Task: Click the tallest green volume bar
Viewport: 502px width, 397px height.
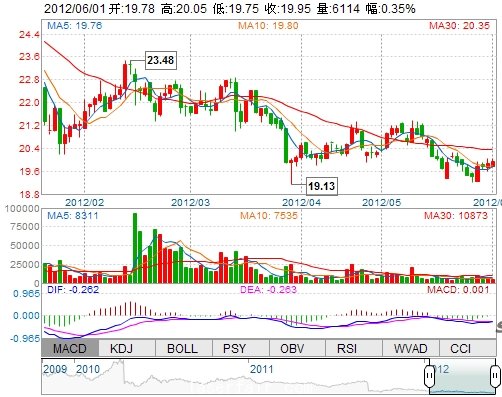Action: point(135,248)
